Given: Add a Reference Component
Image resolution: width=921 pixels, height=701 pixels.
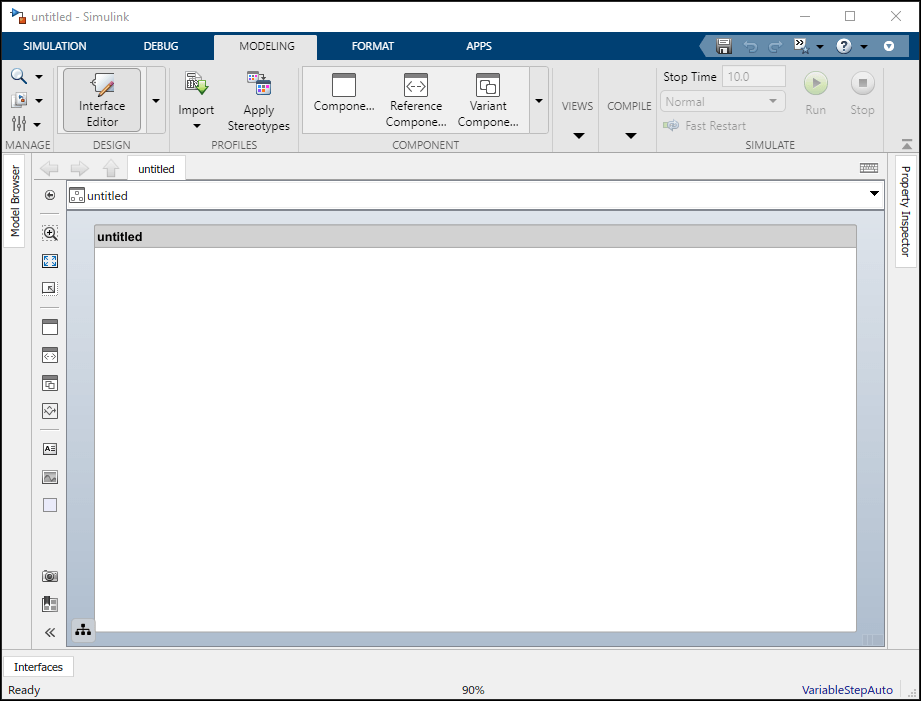Looking at the screenshot, I should click(415, 99).
